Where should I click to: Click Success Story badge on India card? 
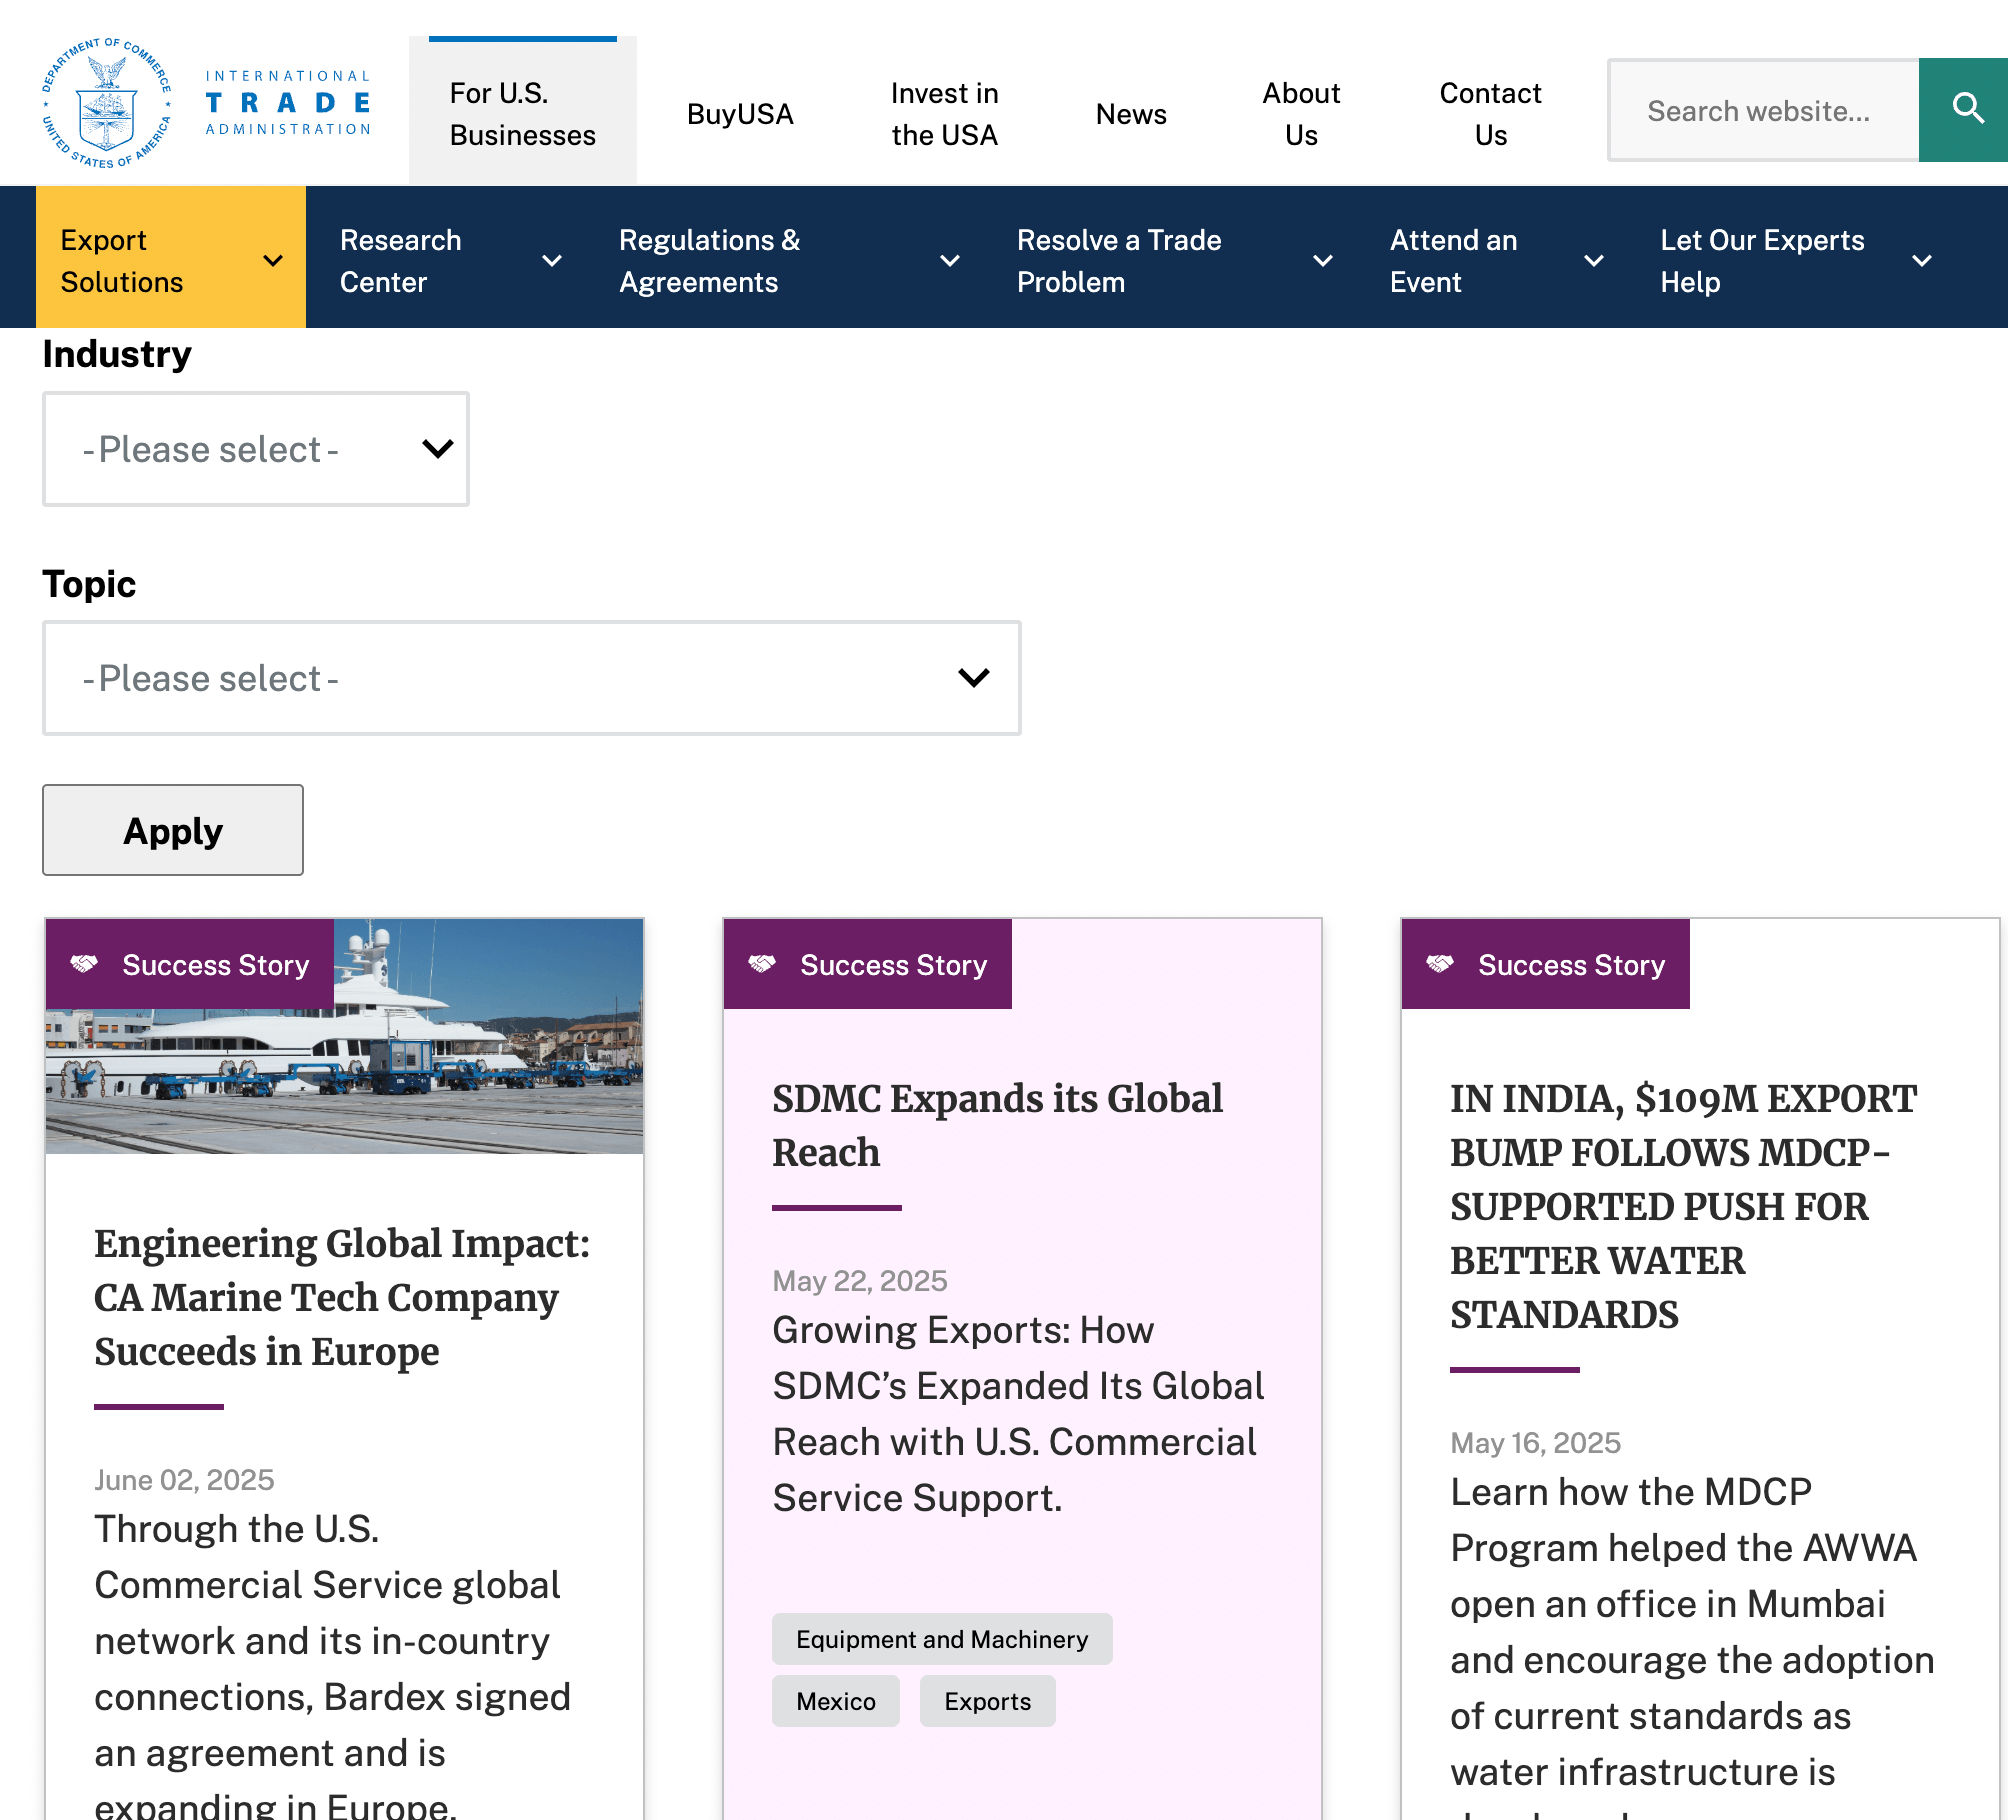pyautogui.click(x=1546, y=964)
